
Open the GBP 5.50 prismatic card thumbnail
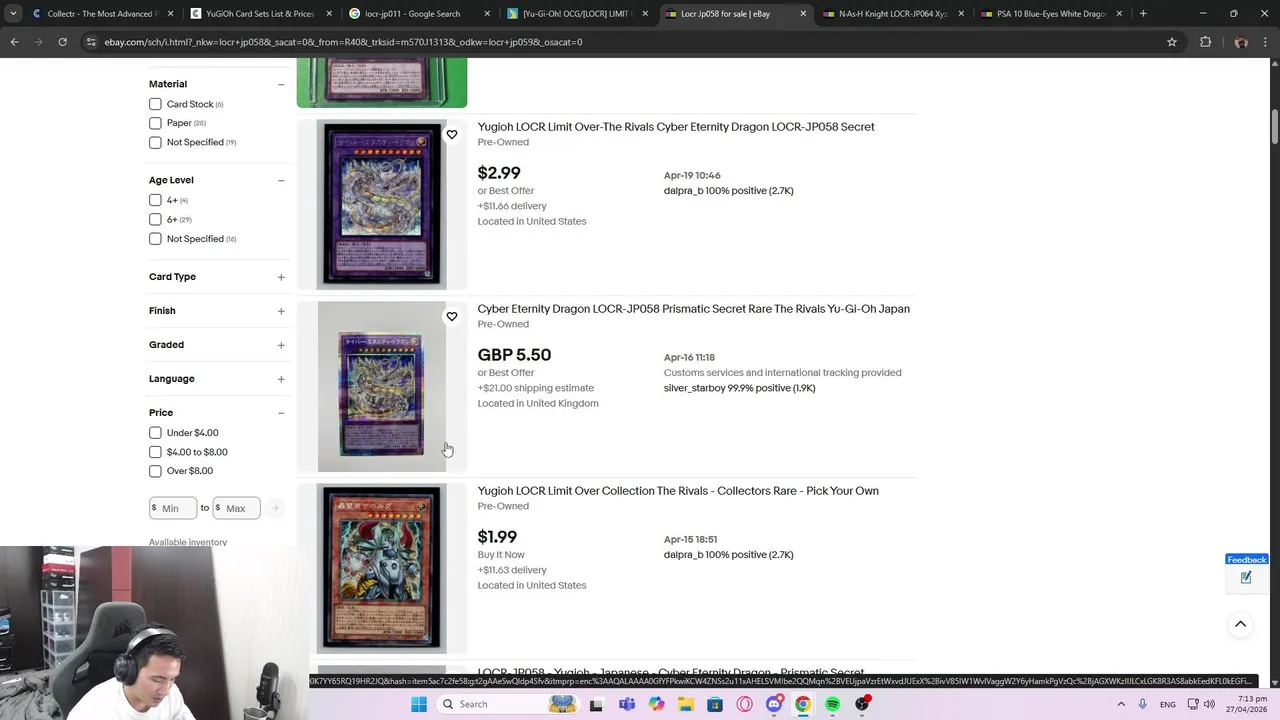point(382,387)
